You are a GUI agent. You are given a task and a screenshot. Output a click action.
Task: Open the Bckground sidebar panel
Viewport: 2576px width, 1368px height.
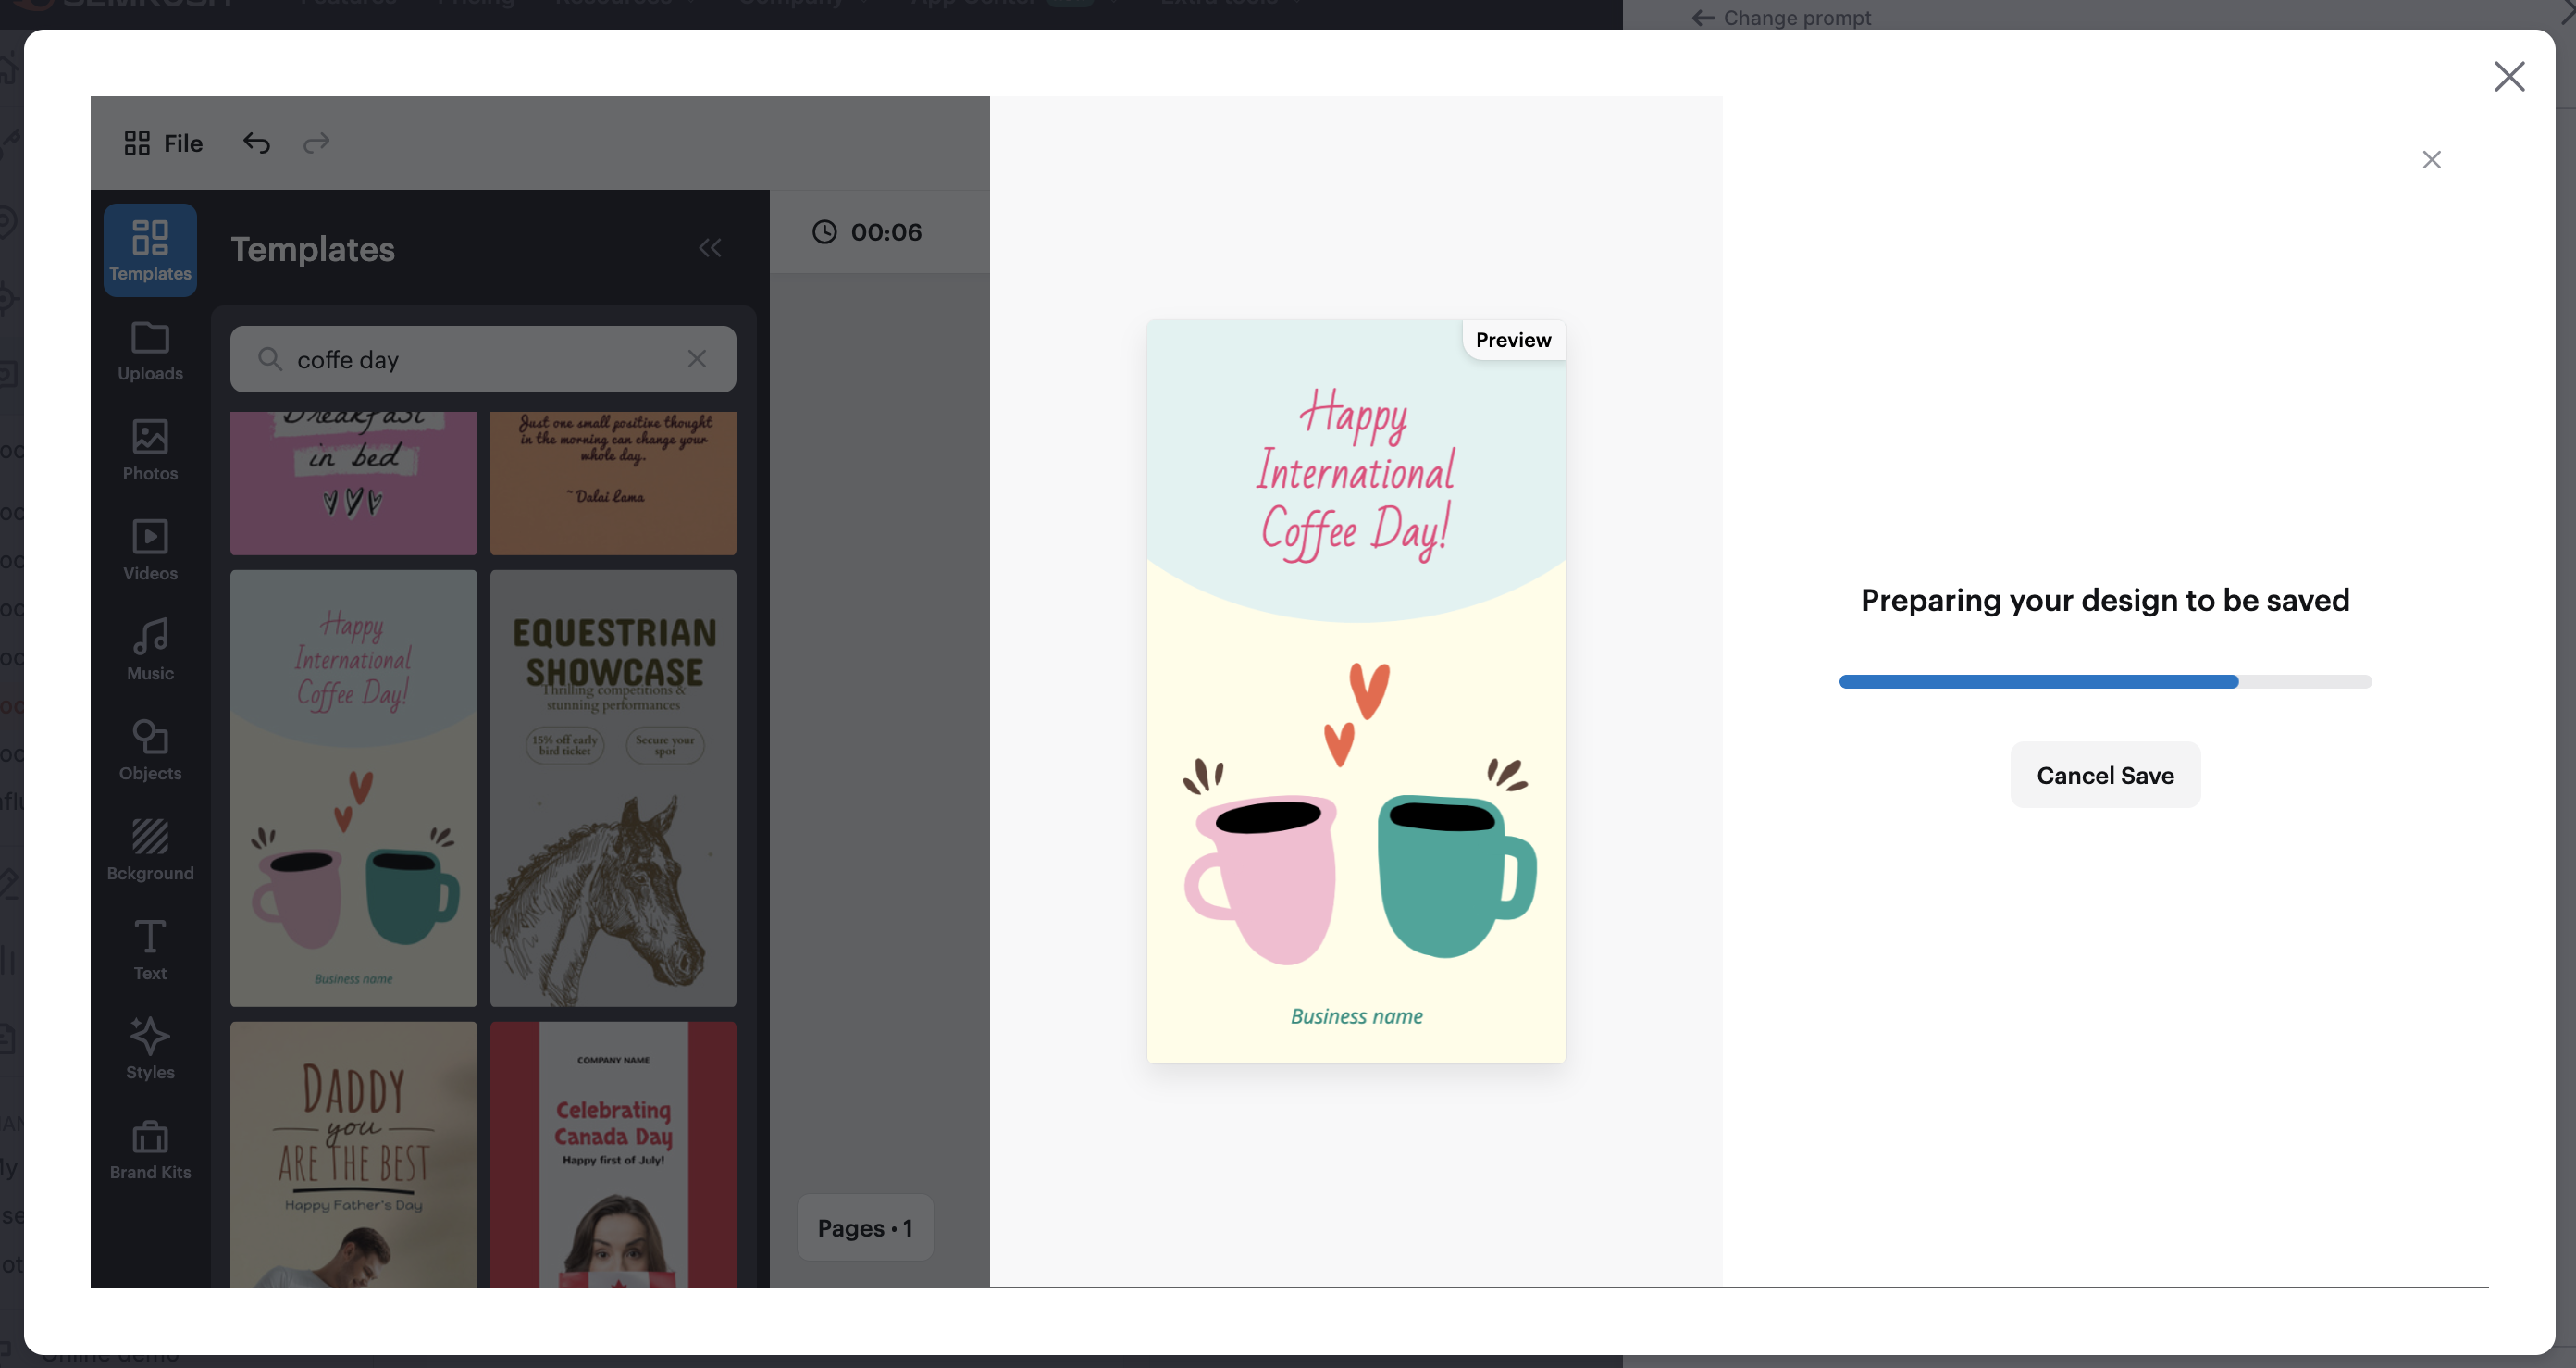pos(150,851)
